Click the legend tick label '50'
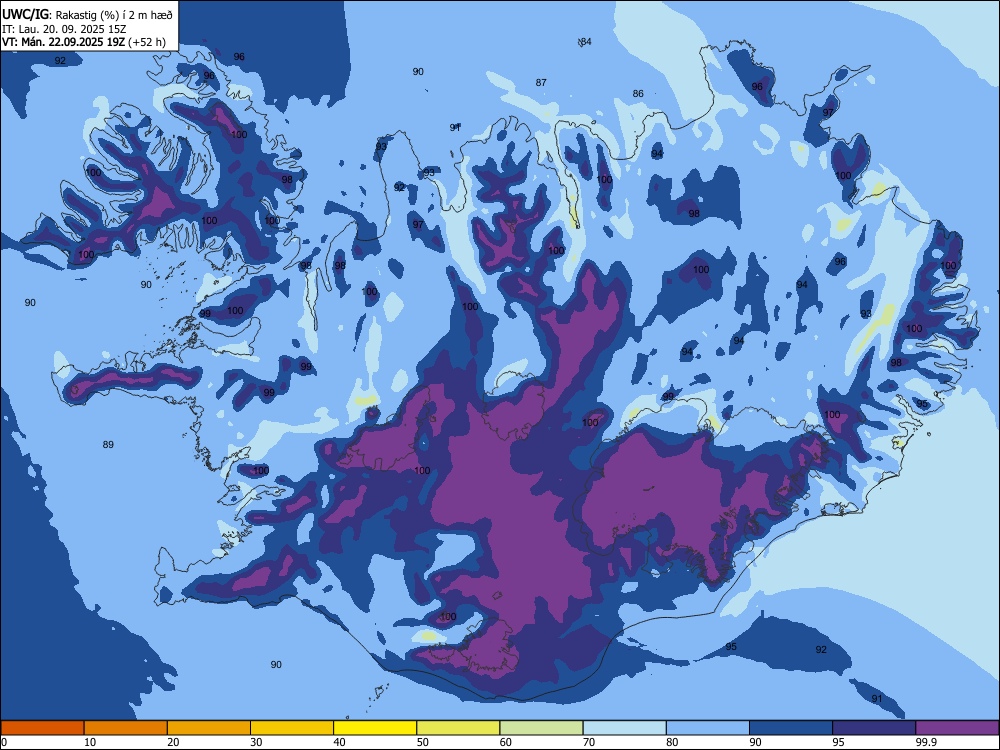Image resolution: width=1000 pixels, height=750 pixels. coord(423,742)
